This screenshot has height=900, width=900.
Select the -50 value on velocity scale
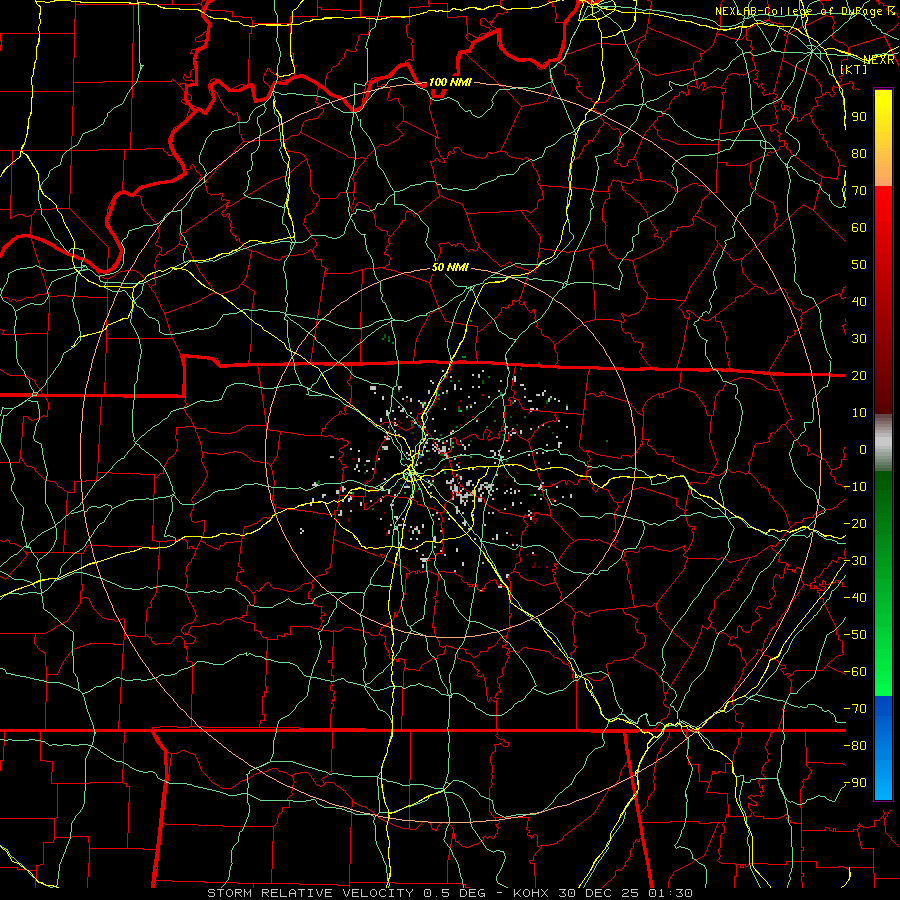855,635
